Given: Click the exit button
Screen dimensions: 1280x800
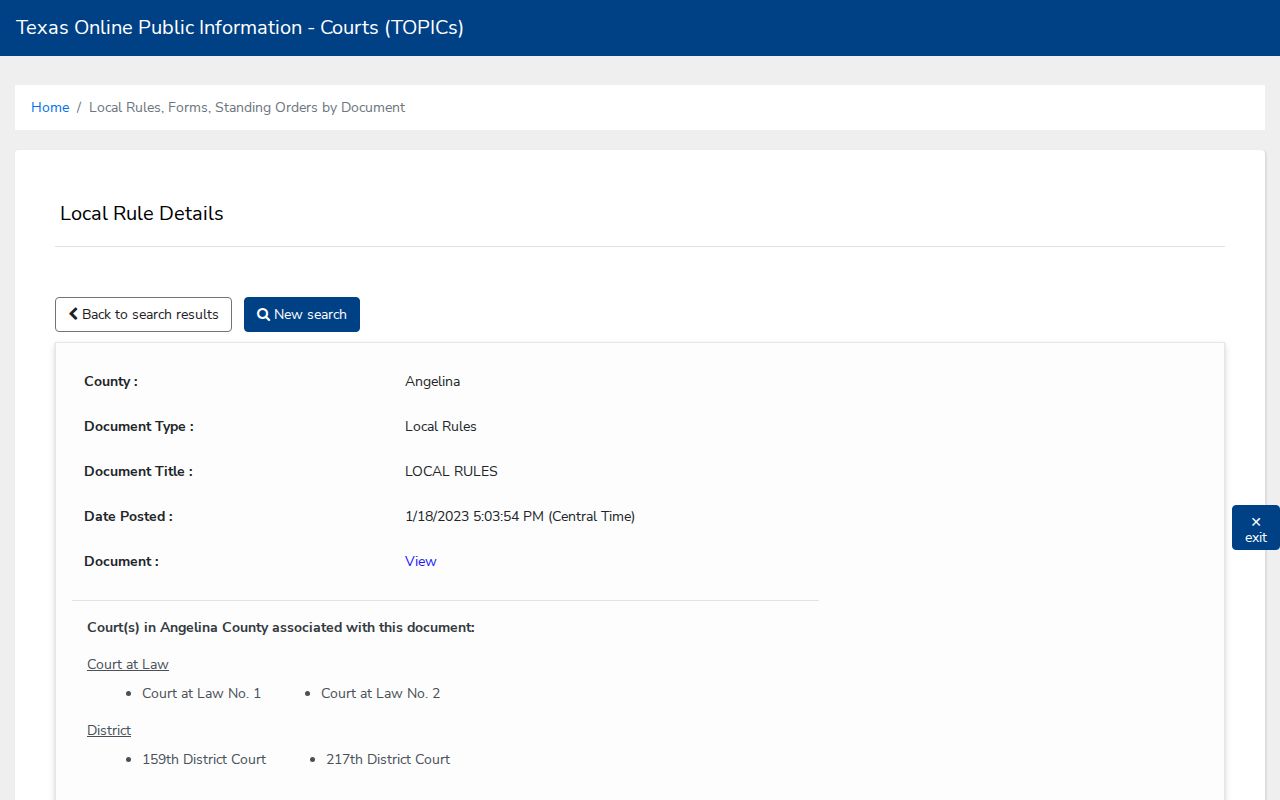Looking at the screenshot, I should (1256, 528).
